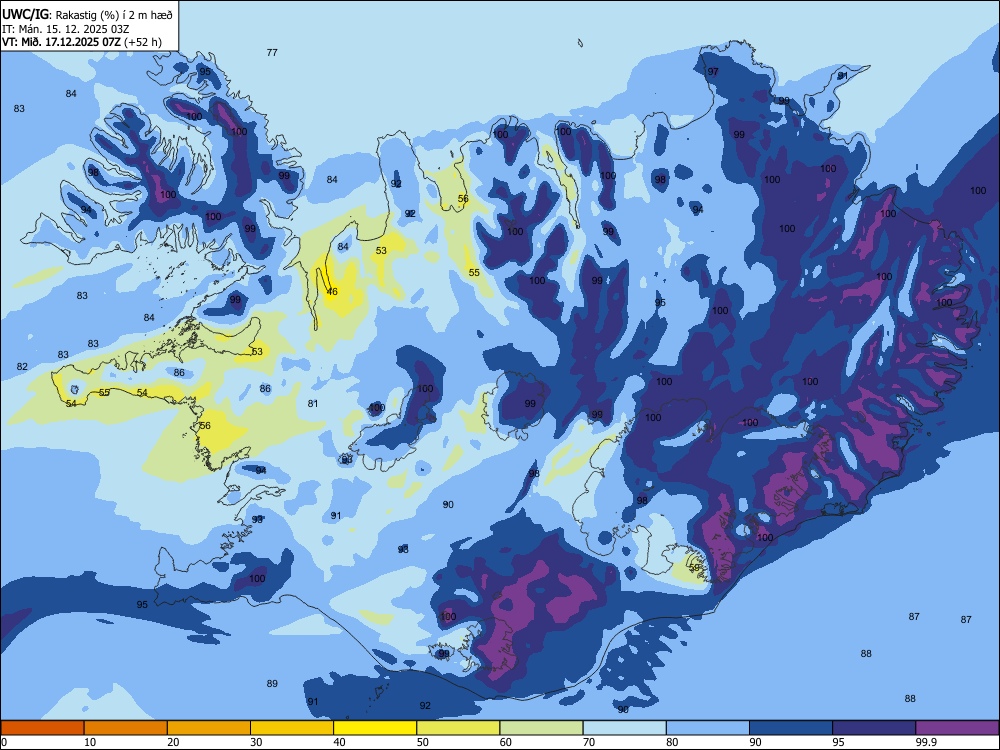Click the '40' legend scale label
1000x750 pixels.
(339, 742)
